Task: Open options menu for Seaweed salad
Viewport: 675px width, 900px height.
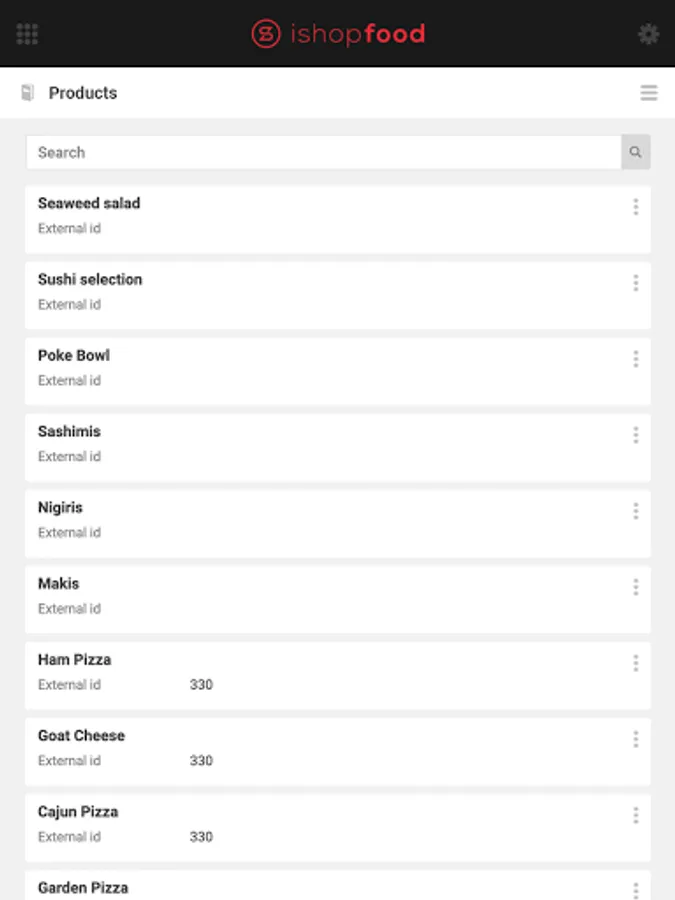Action: [635, 207]
